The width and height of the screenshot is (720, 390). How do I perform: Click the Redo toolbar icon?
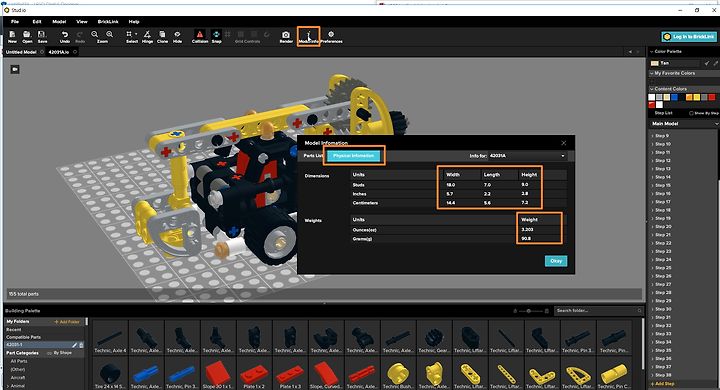tap(80, 37)
